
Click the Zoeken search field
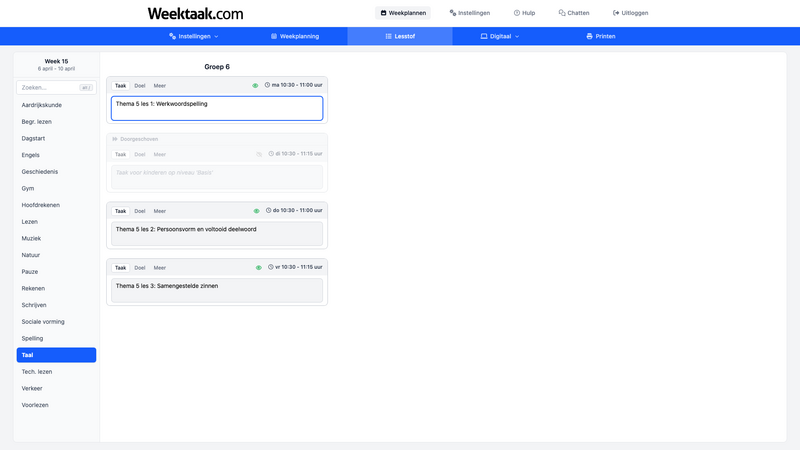[x=50, y=87]
